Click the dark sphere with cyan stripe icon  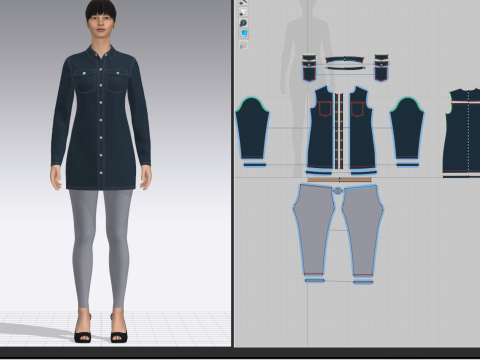click(x=243, y=23)
